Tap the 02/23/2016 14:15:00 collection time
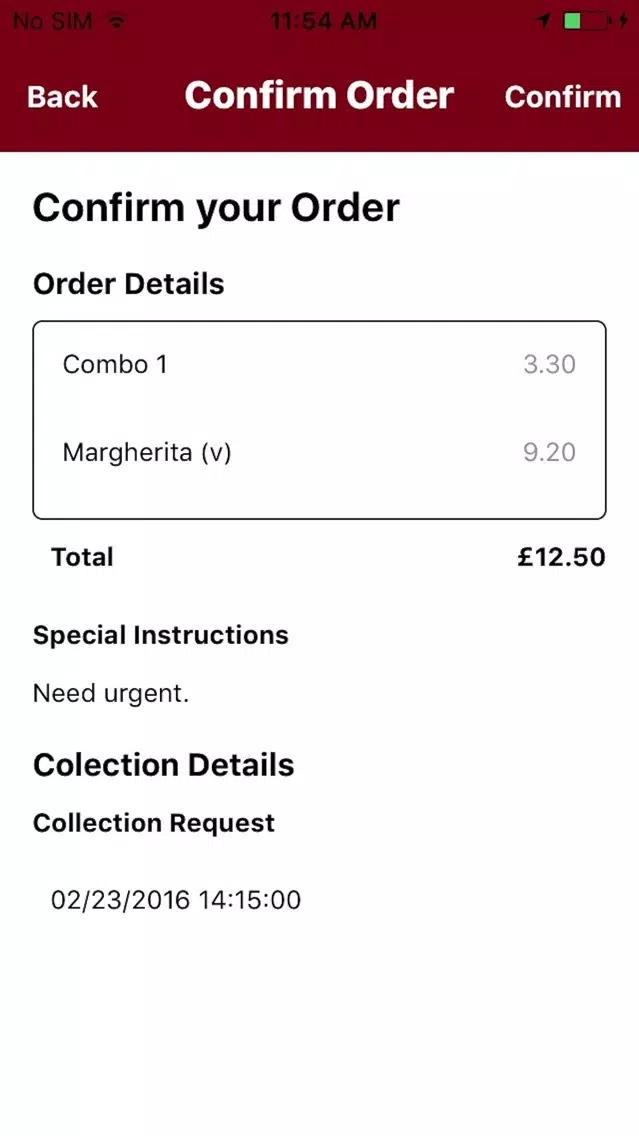 coord(176,900)
